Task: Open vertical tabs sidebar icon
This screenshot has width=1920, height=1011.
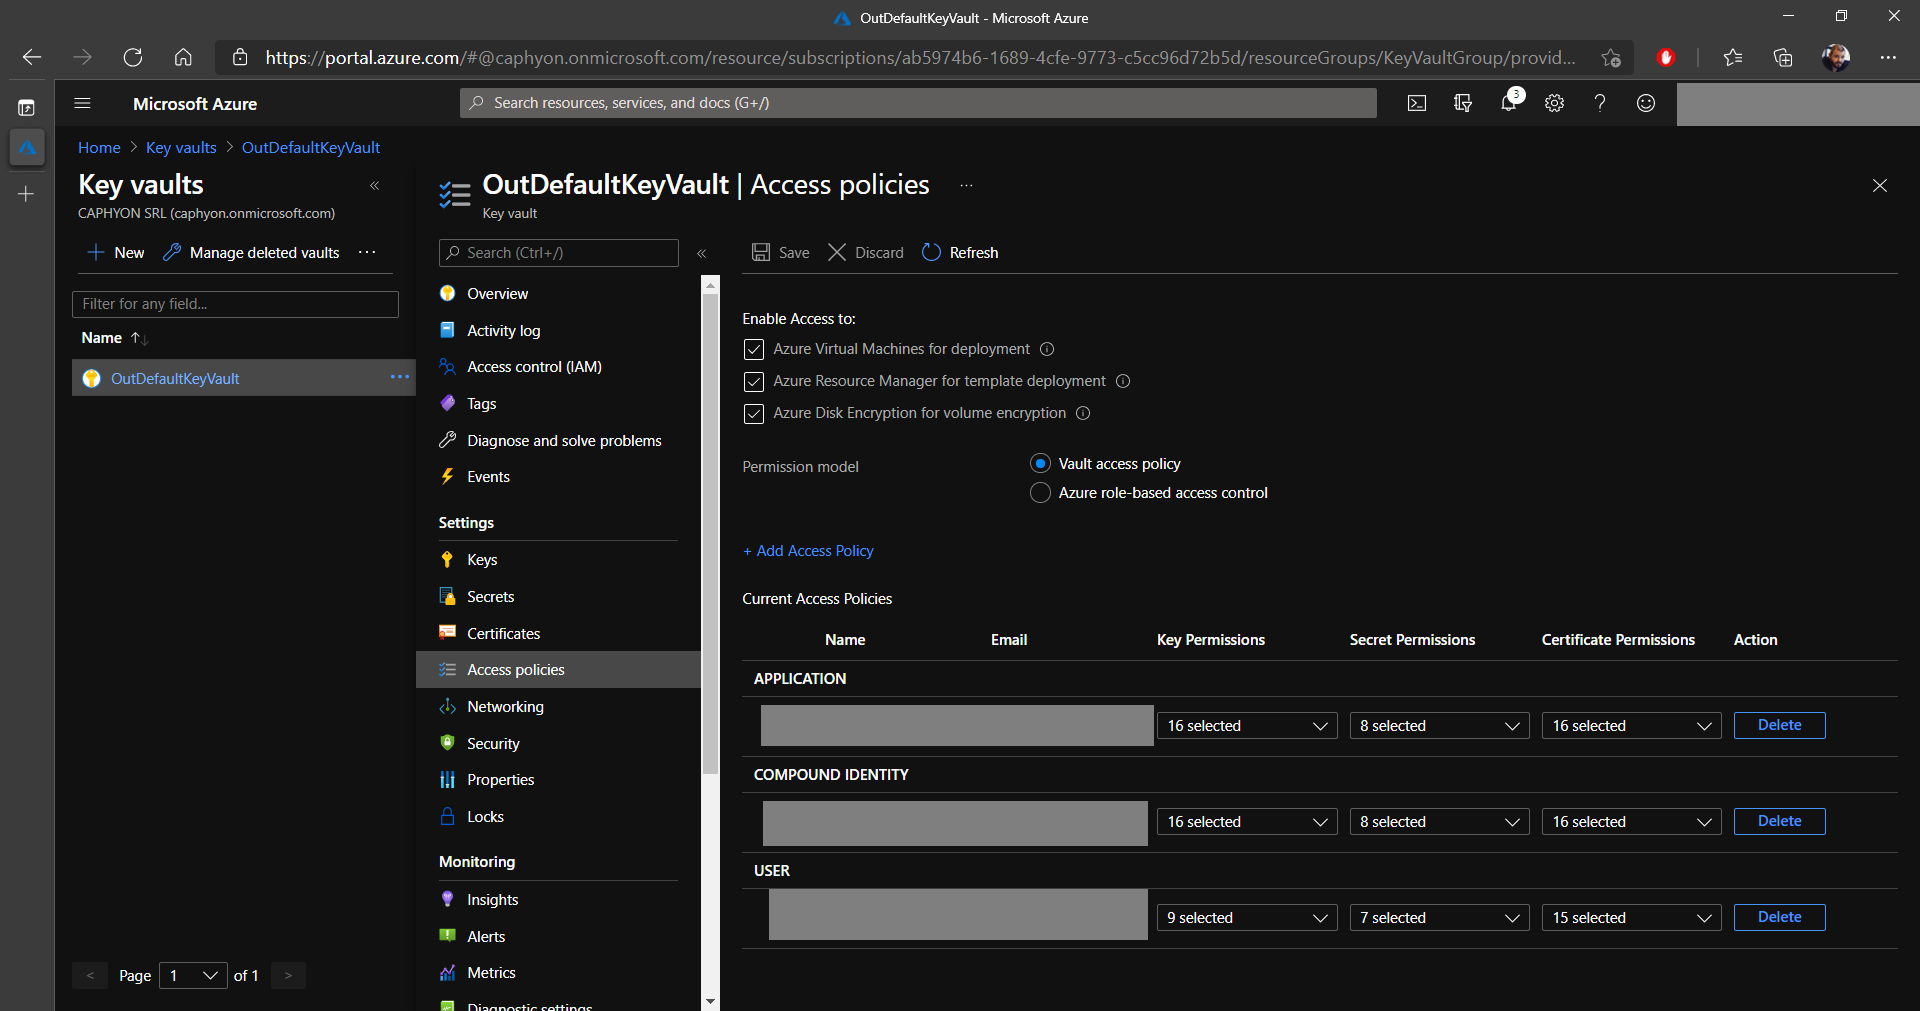Action: [x=27, y=108]
